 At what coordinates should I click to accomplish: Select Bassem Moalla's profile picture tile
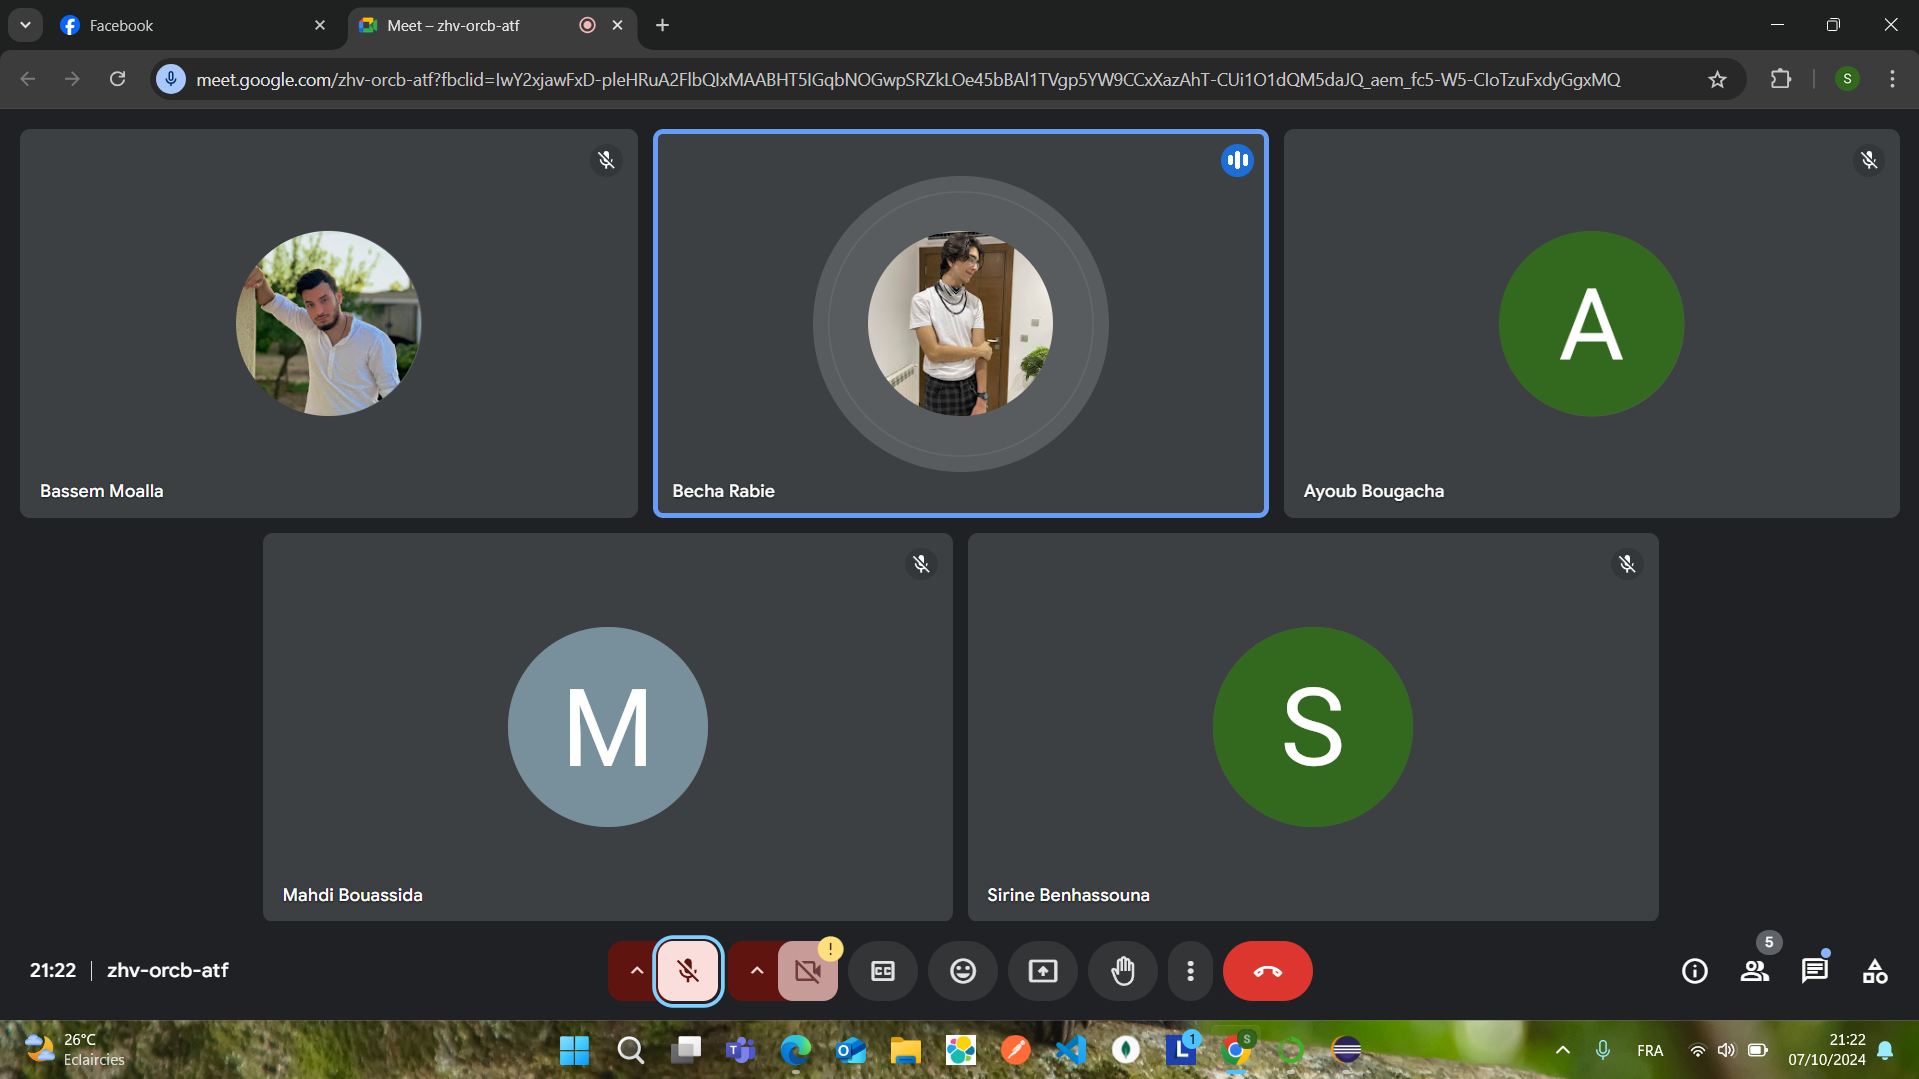(x=328, y=323)
